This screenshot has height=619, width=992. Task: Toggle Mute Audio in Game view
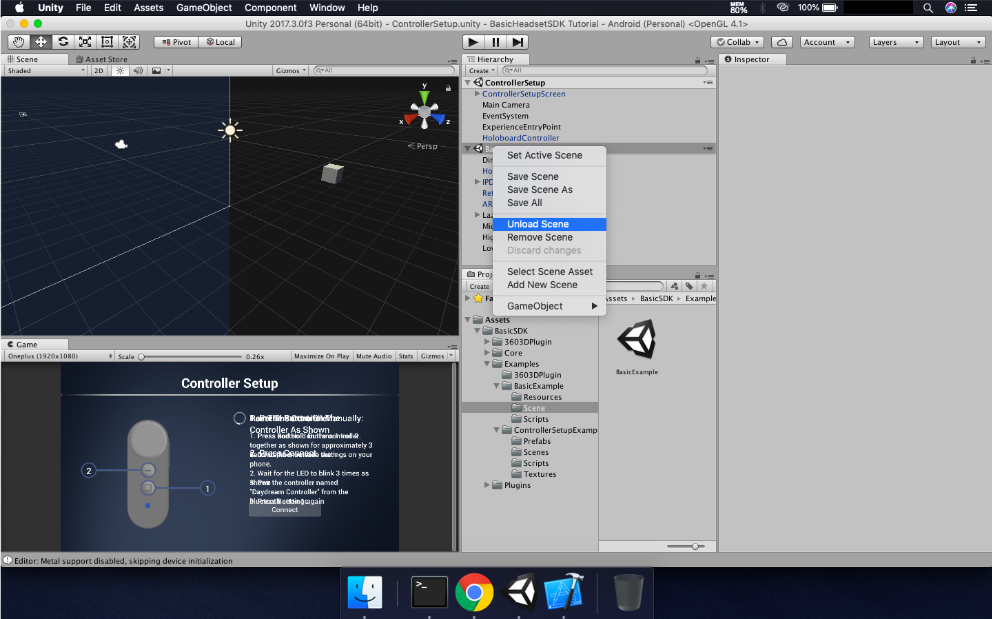pos(374,356)
